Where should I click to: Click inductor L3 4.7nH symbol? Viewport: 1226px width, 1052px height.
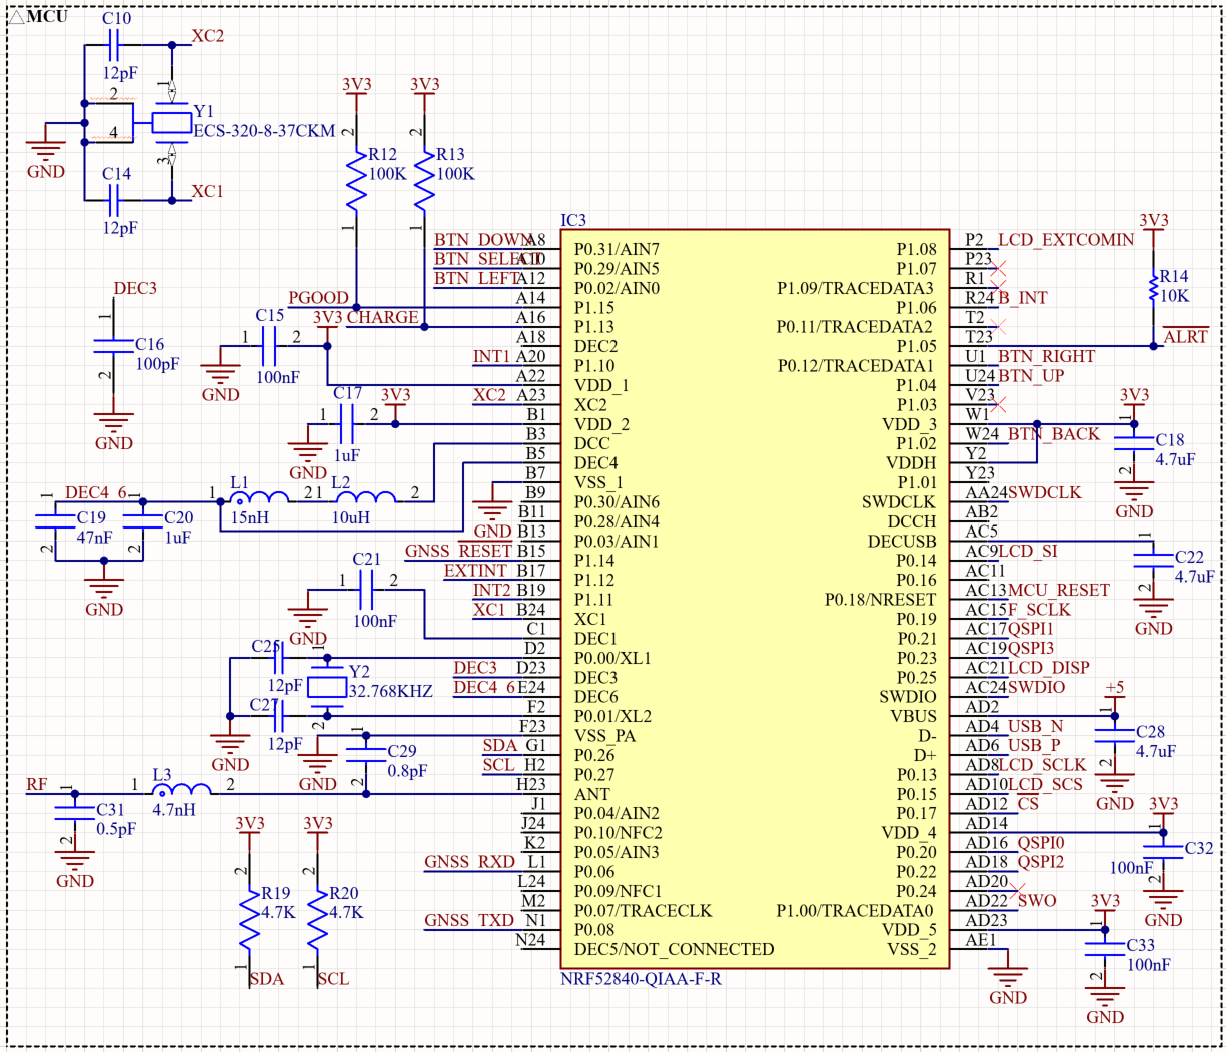(181, 789)
